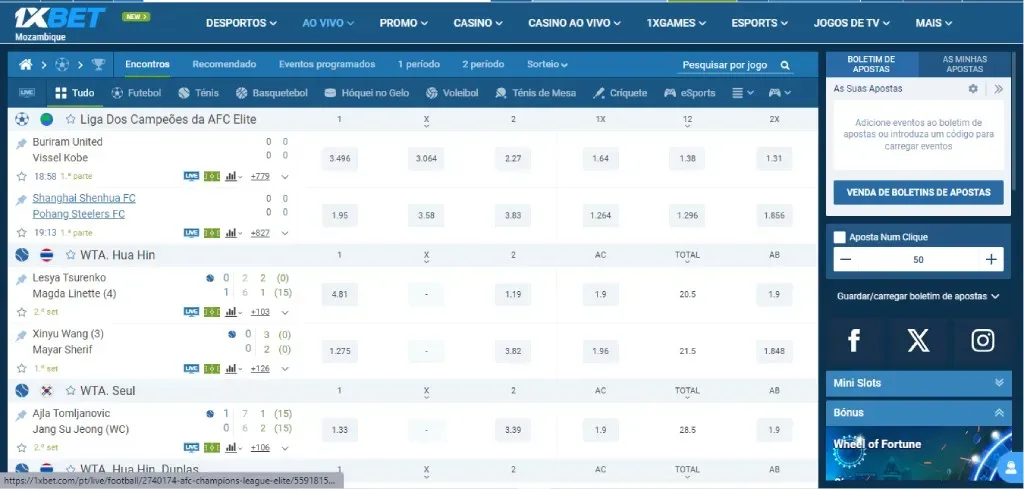Image resolution: width=1024 pixels, height=489 pixels.
Task: Click the search magnifier icon
Action: click(785, 65)
